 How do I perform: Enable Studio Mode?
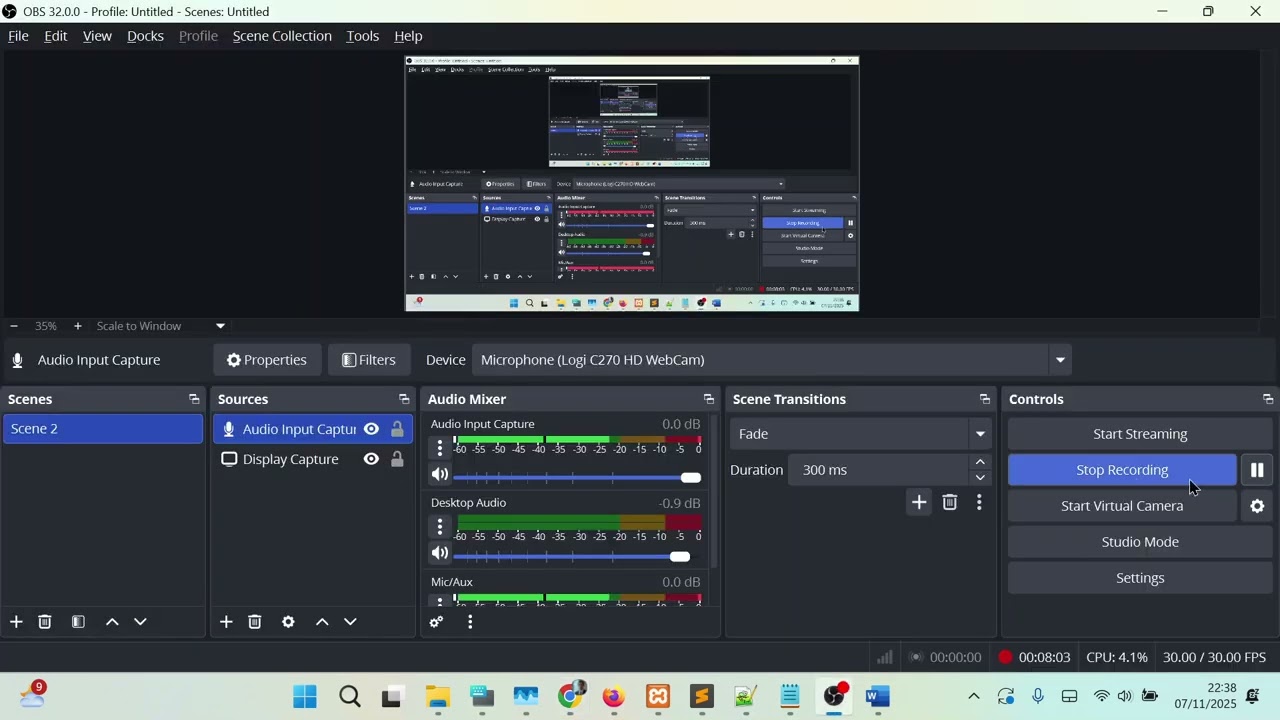click(x=1140, y=542)
